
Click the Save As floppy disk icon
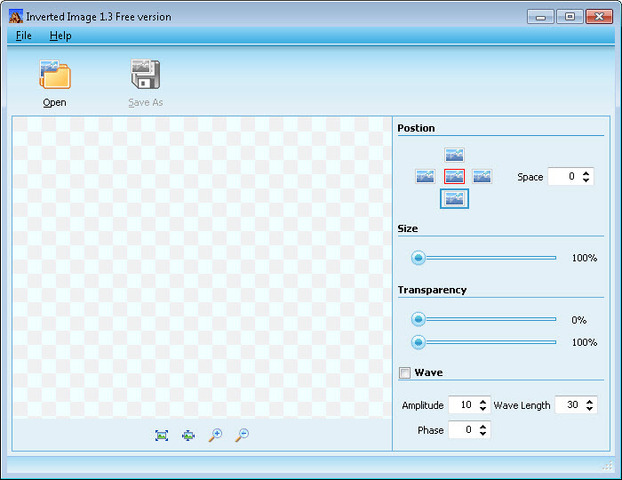coord(146,74)
